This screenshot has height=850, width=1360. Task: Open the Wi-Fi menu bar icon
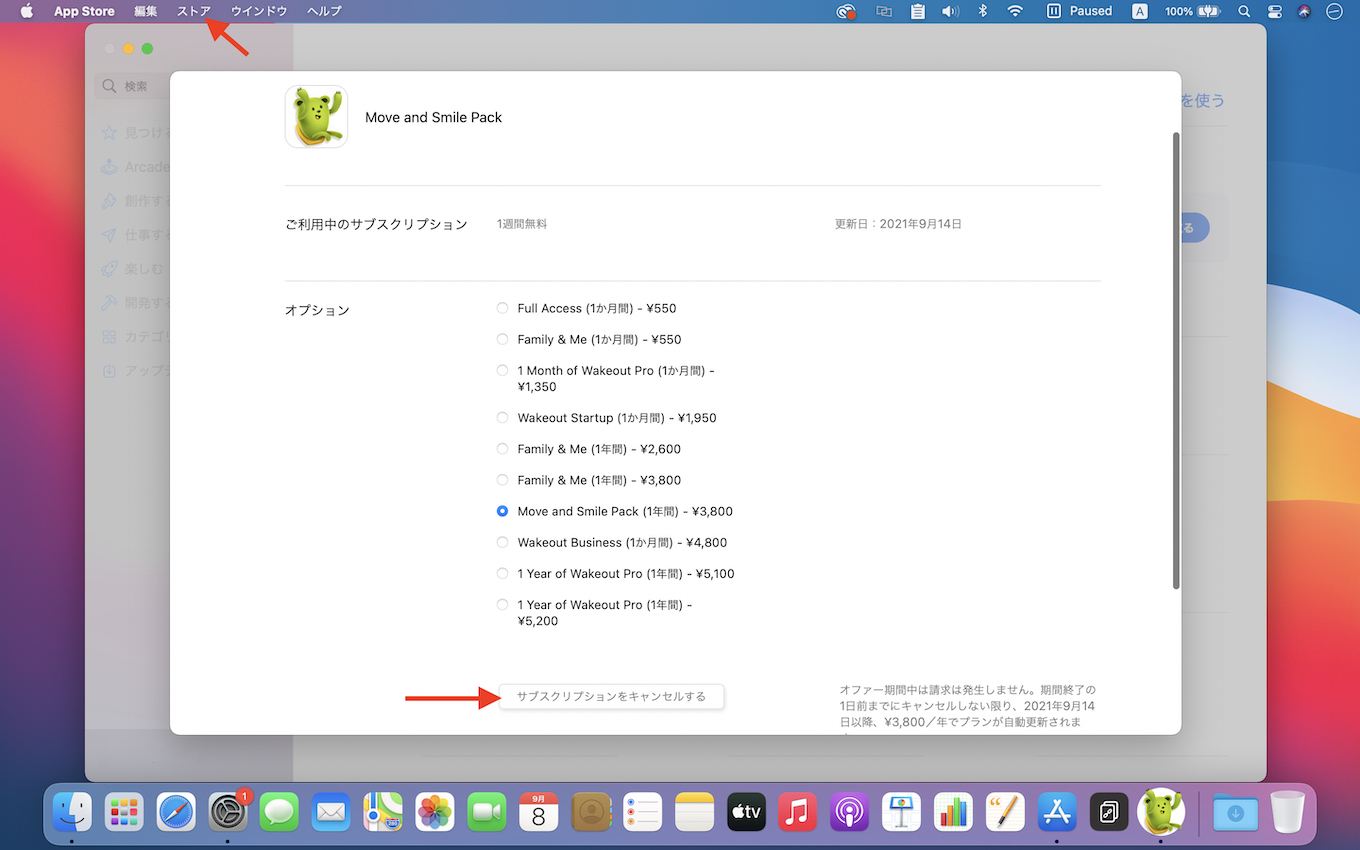coord(1016,11)
